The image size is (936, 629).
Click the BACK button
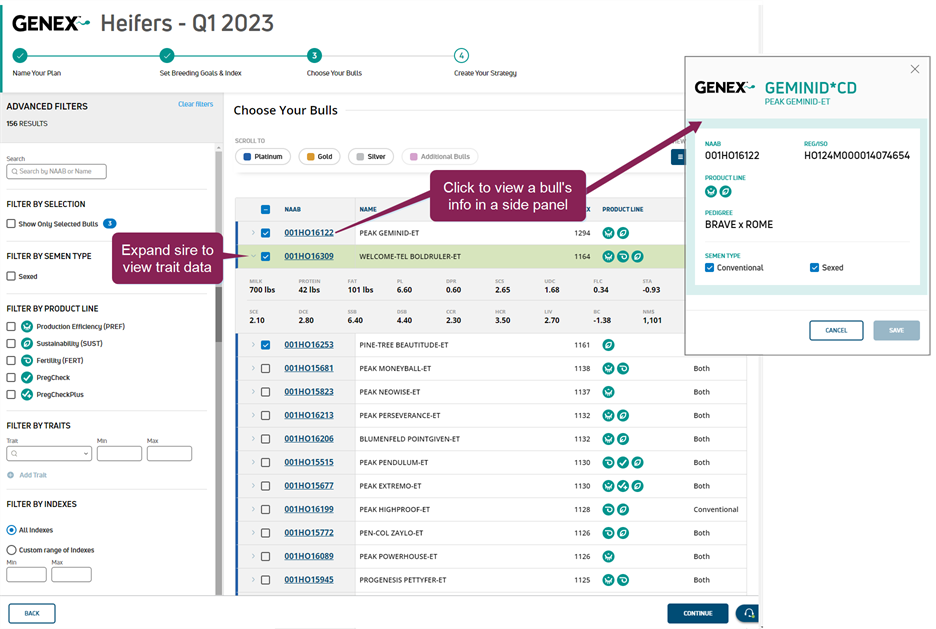click(32, 613)
